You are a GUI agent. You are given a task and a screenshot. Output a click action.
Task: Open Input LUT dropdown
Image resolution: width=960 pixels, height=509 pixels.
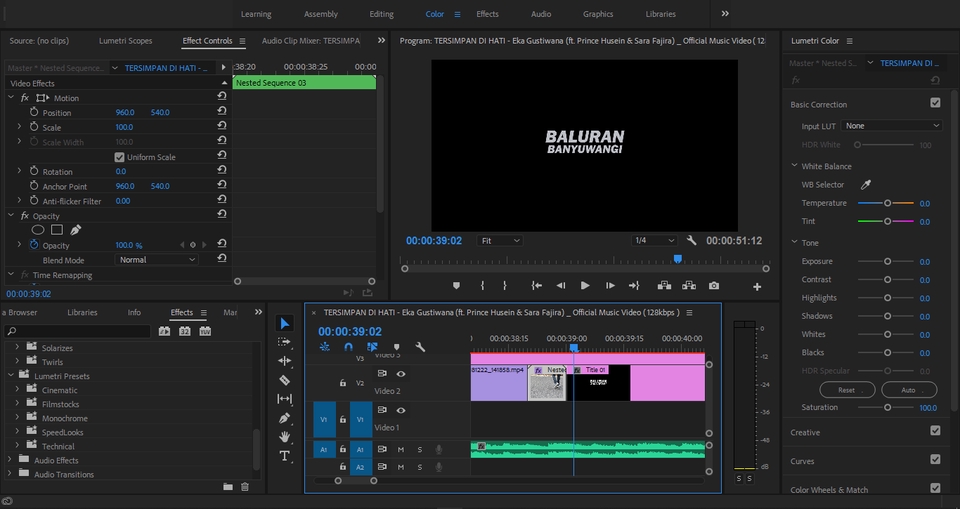(891, 126)
